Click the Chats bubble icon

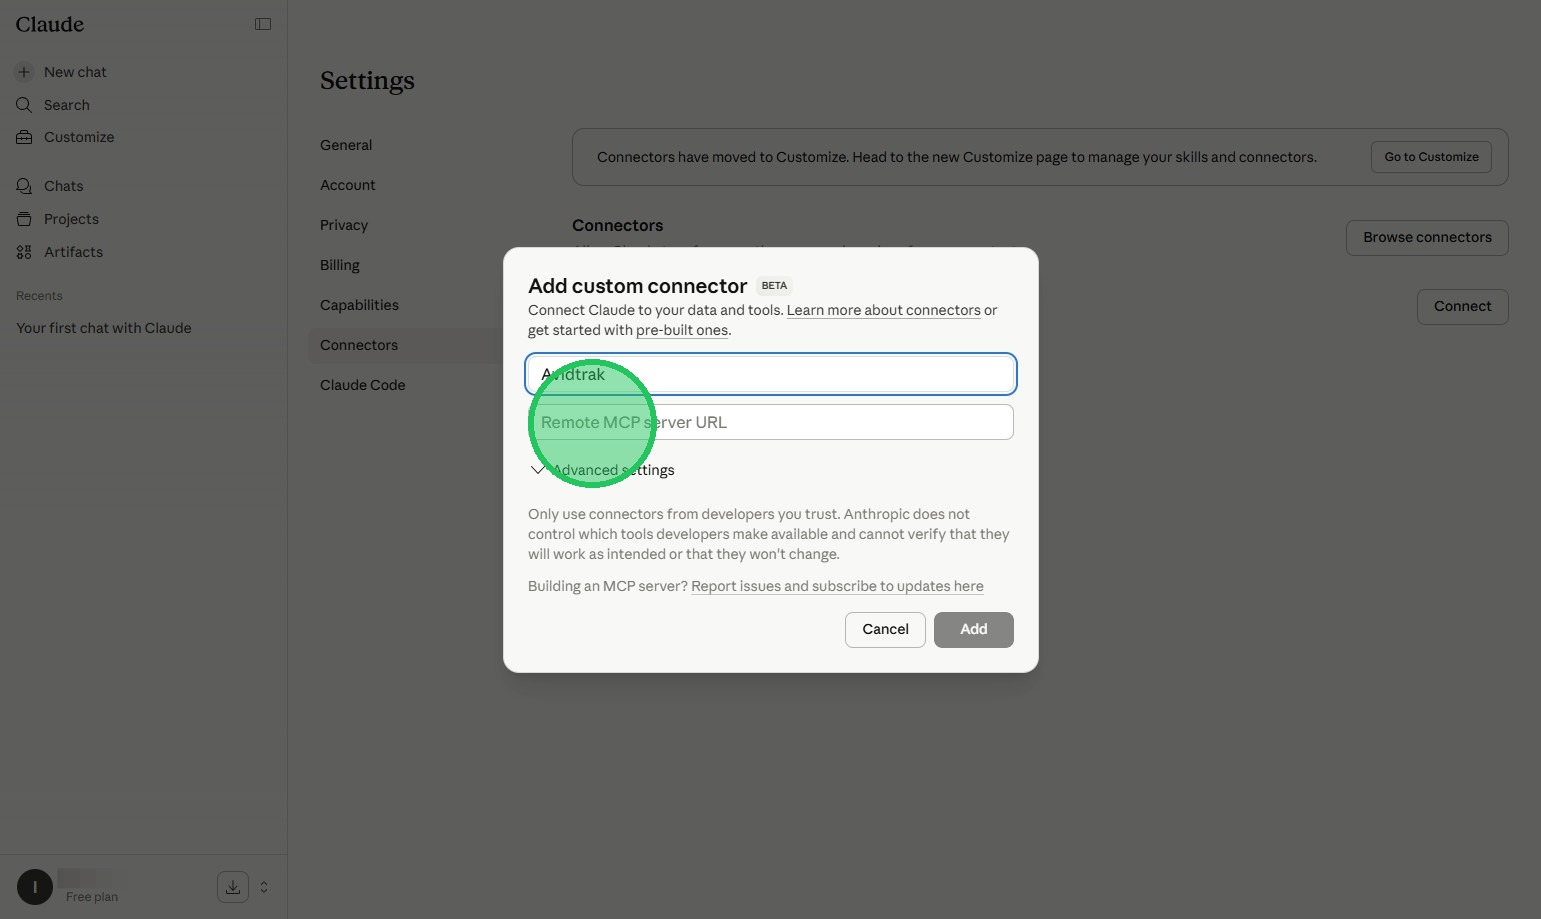pos(24,186)
